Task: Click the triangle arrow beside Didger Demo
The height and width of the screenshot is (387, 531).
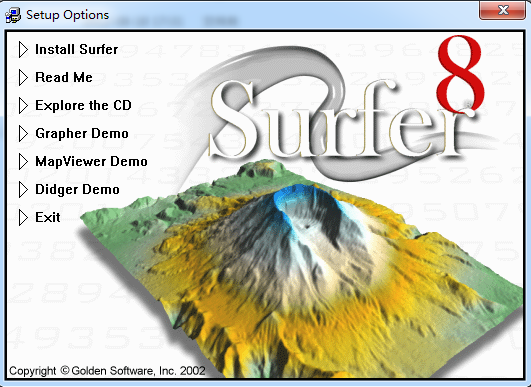Action: click(23, 190)
